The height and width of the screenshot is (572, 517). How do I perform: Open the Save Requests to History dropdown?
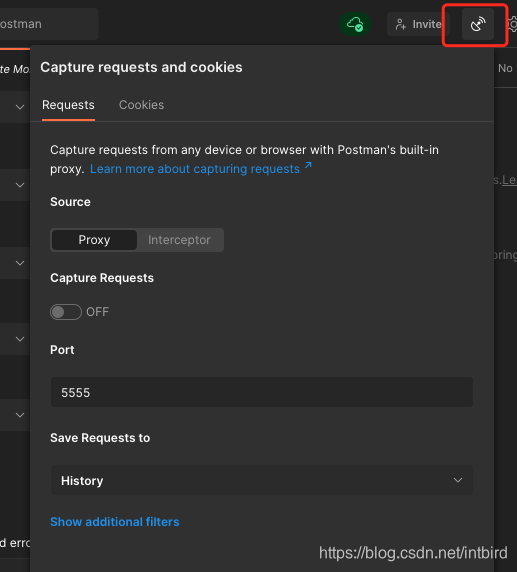[262, 480]
